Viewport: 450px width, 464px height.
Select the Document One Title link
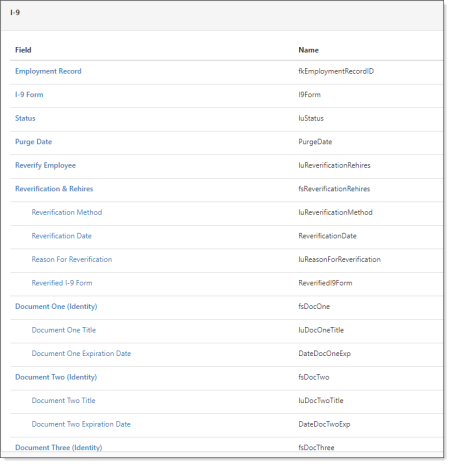pyautogui.click(x=64, y=330)
